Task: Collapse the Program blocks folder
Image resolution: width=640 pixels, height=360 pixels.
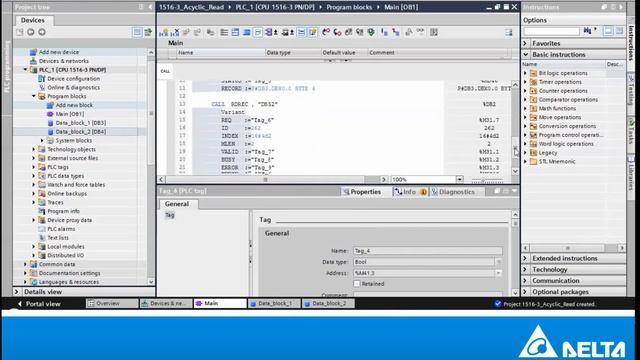Action: click(33, 96)
